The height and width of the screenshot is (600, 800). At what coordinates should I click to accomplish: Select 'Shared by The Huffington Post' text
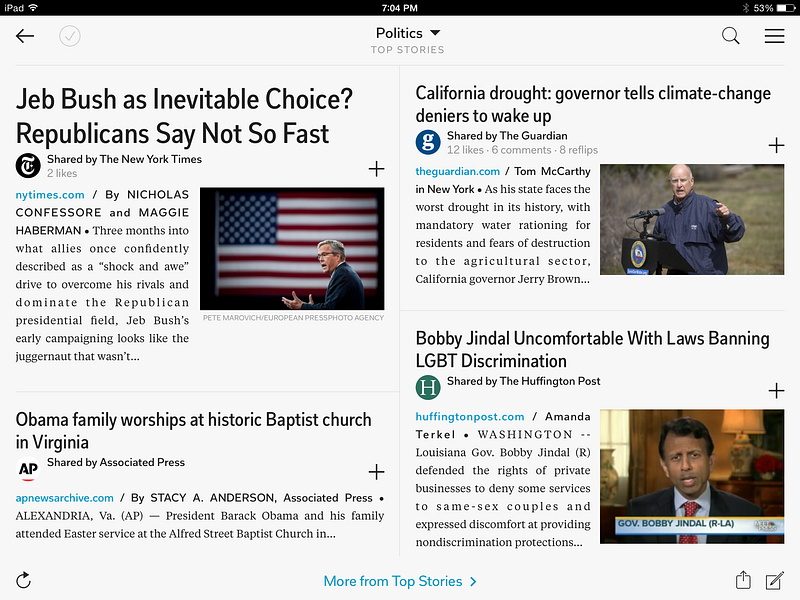[523, 381]
